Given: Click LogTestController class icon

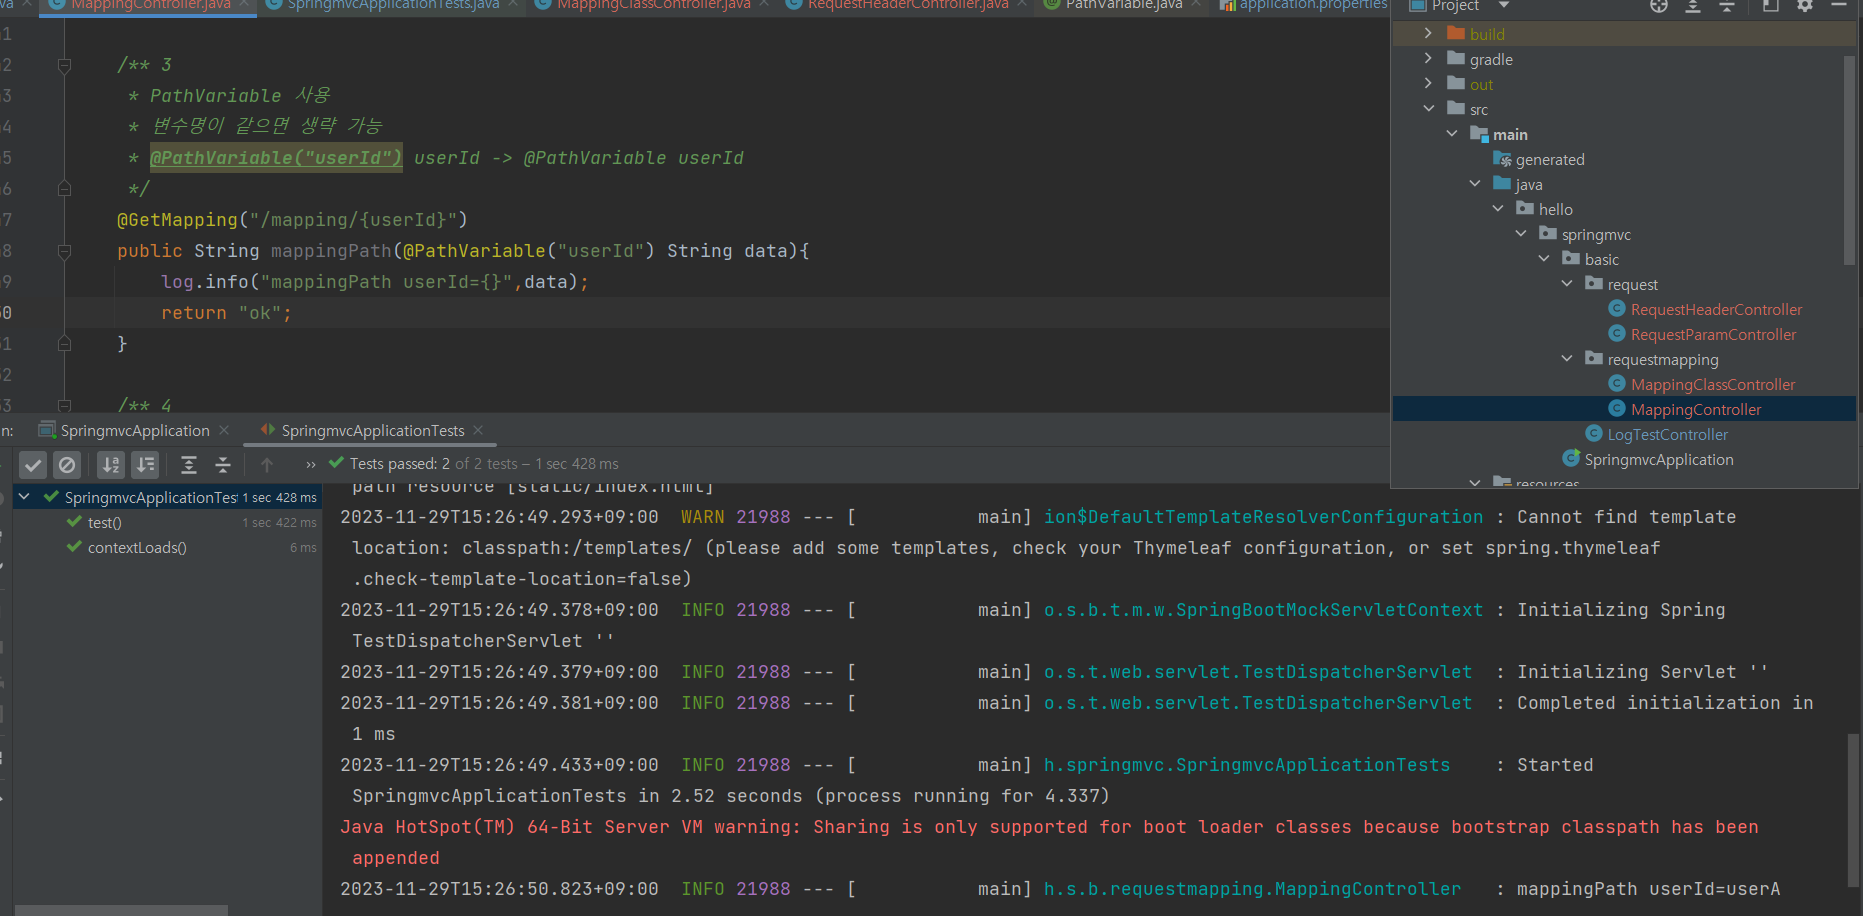Looking at the screenshot, I should pyautogui.click(x=1594, y=434).
